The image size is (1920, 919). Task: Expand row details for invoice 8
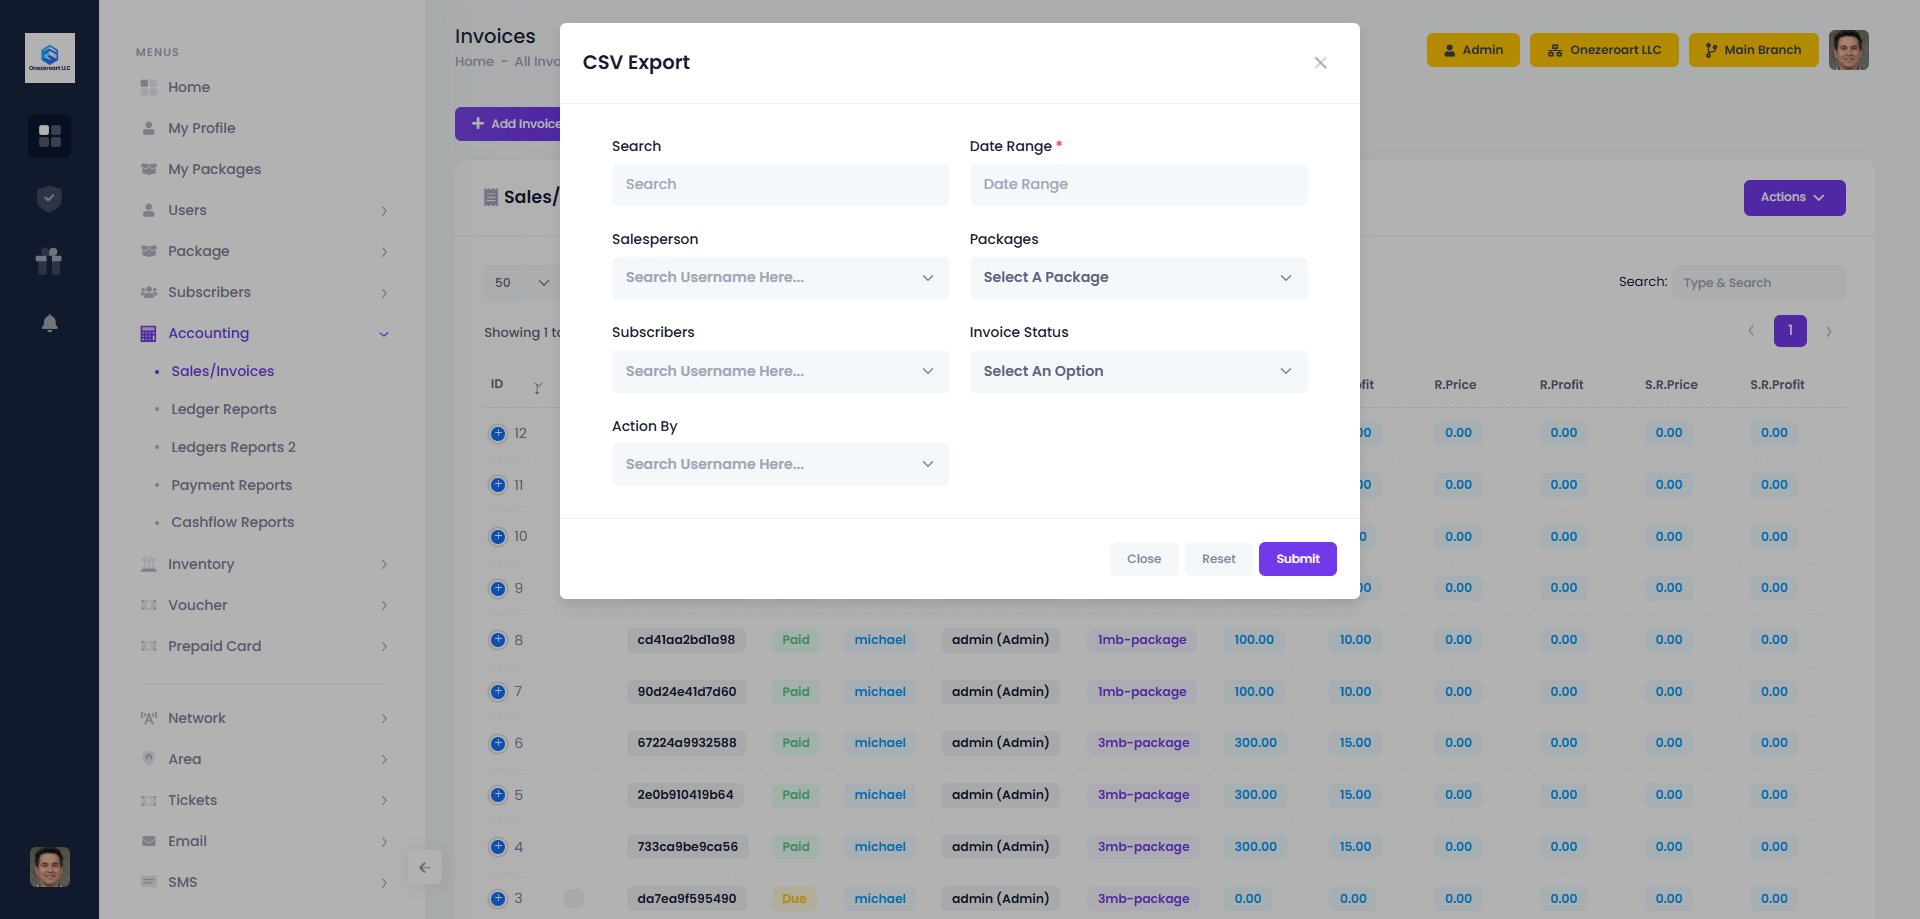pyautogui.click(x=498, y=640)
